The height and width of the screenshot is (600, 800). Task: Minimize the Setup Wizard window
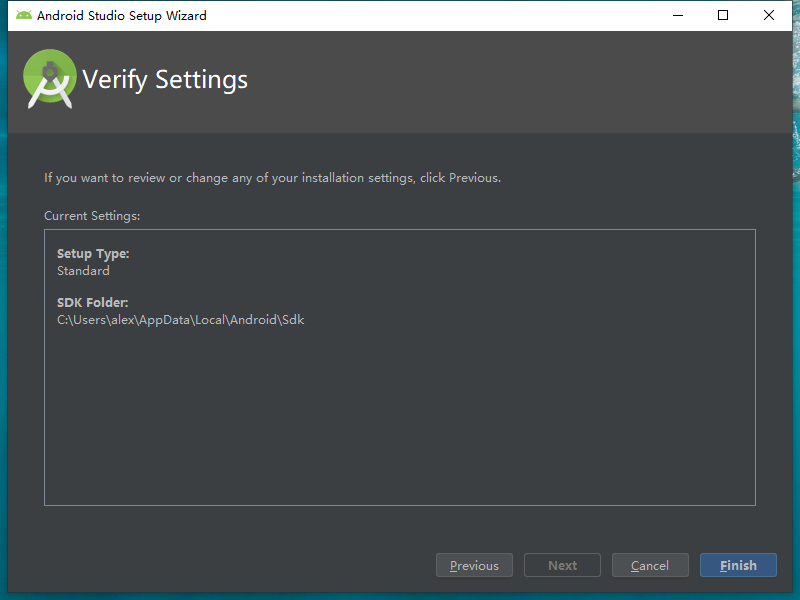678,15
